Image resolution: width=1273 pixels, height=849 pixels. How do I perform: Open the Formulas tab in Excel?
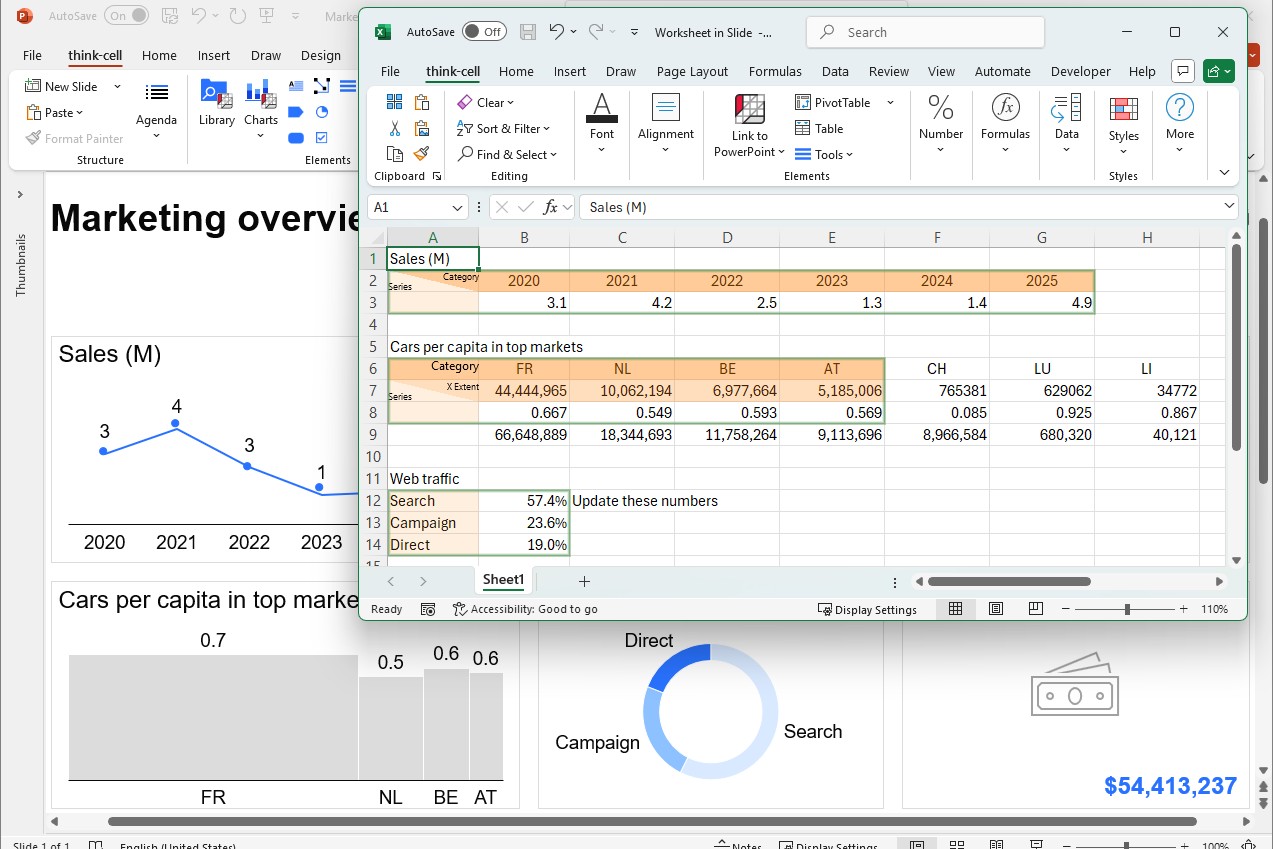click(x=774, y=72)
